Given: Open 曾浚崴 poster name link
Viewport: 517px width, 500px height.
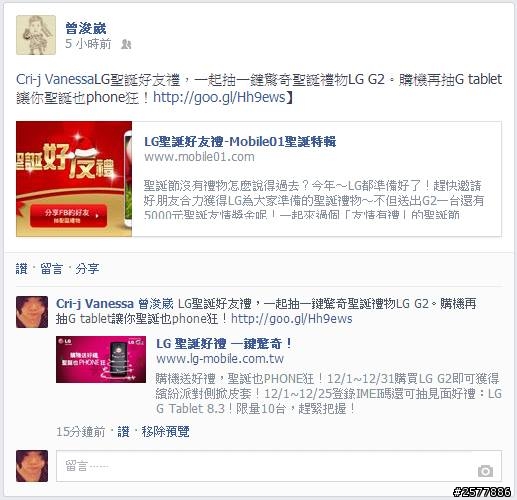Looking at the screenshot, I should pyautogui.click(x=86, y=28).
